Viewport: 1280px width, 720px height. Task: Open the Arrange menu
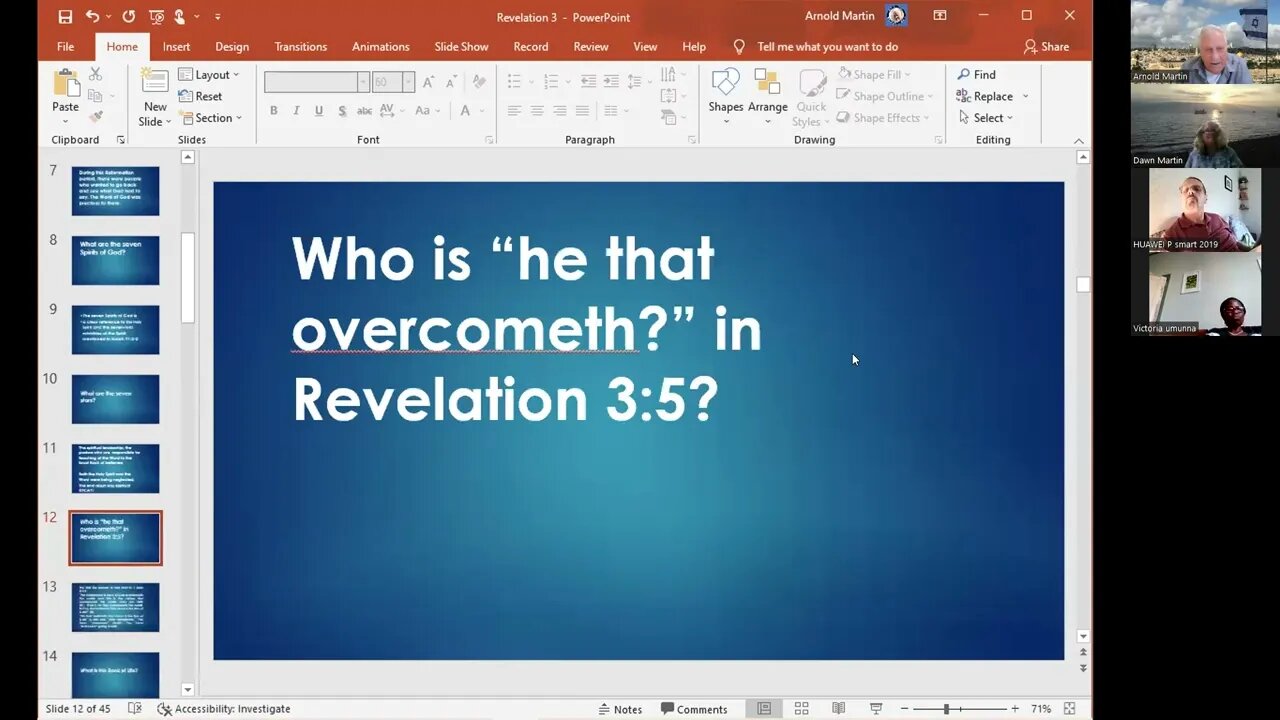[768, 97]
